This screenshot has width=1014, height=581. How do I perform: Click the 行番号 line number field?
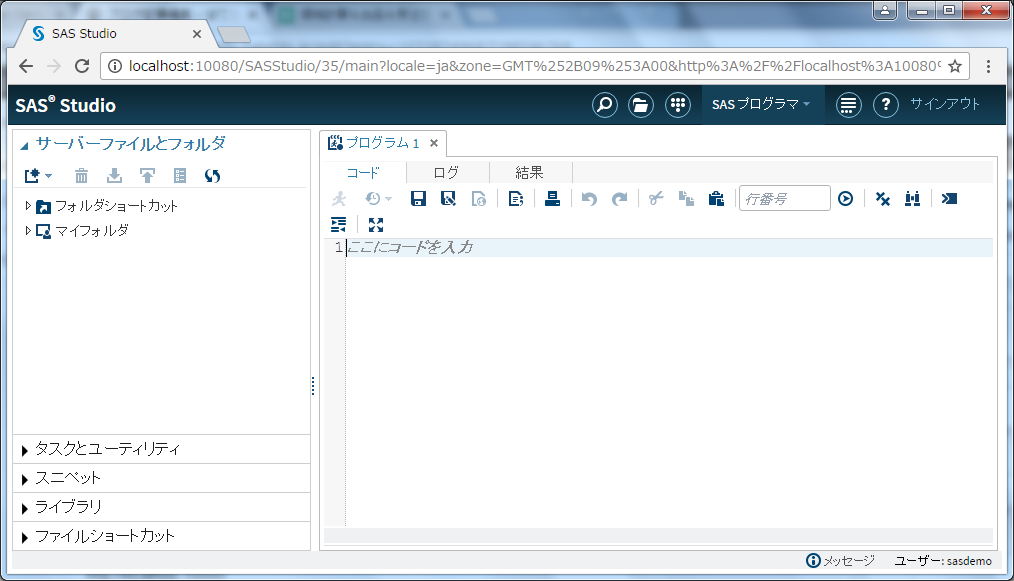pos(784,199)
